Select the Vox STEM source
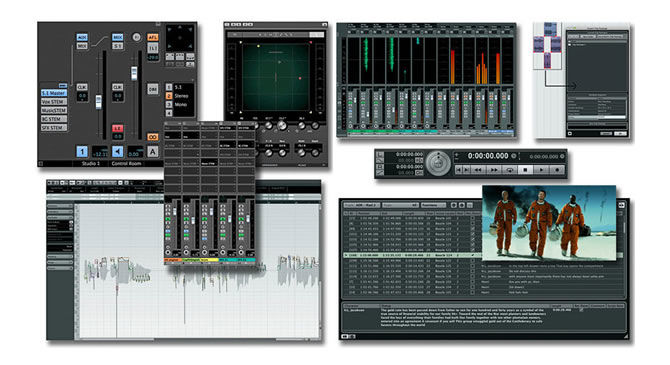The image size is (670, 365). tap(53, 102)
